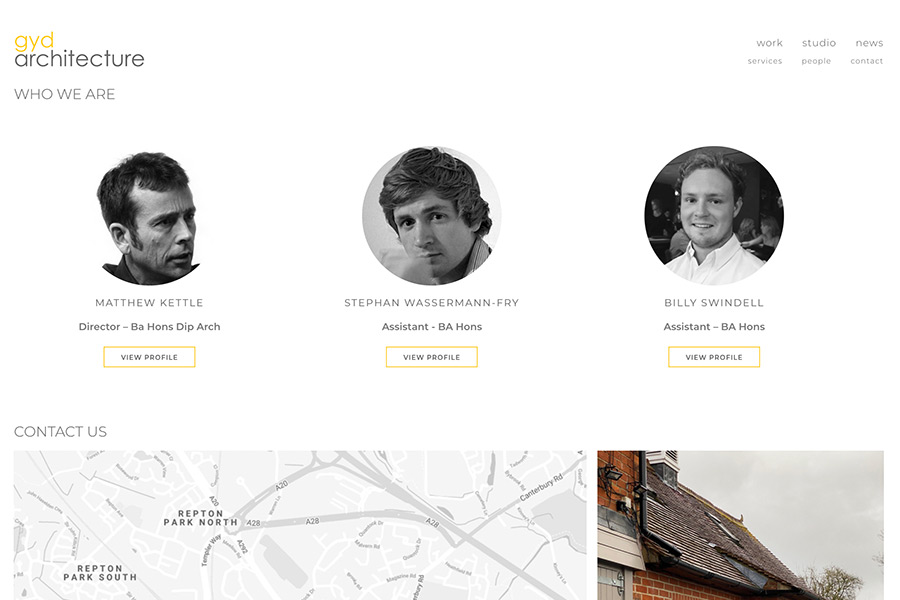
Task: Open the contact link
Action: [x=867, y=61]
